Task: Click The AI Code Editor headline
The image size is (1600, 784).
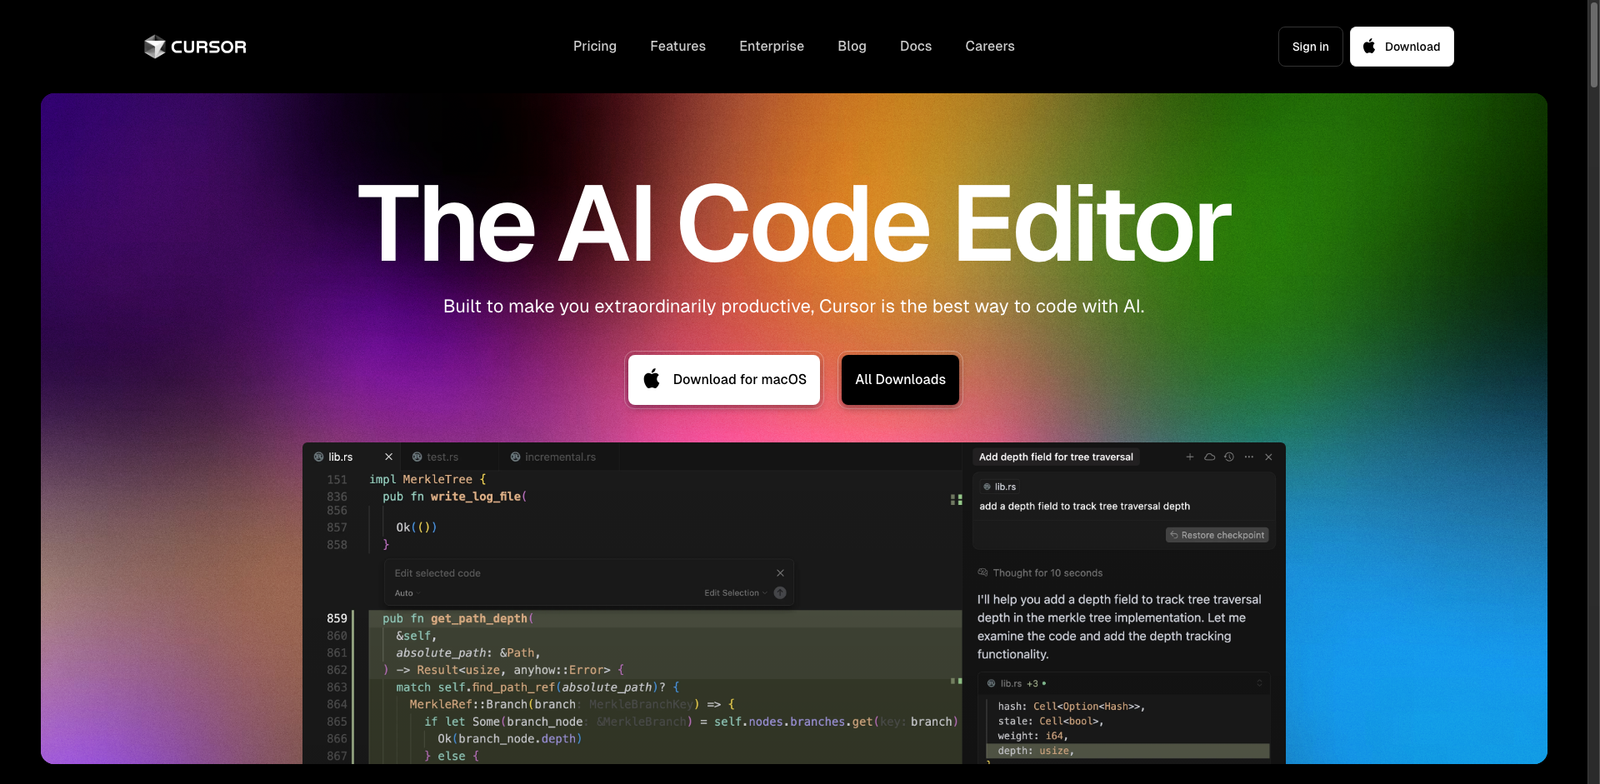Action: pos(794,224)
